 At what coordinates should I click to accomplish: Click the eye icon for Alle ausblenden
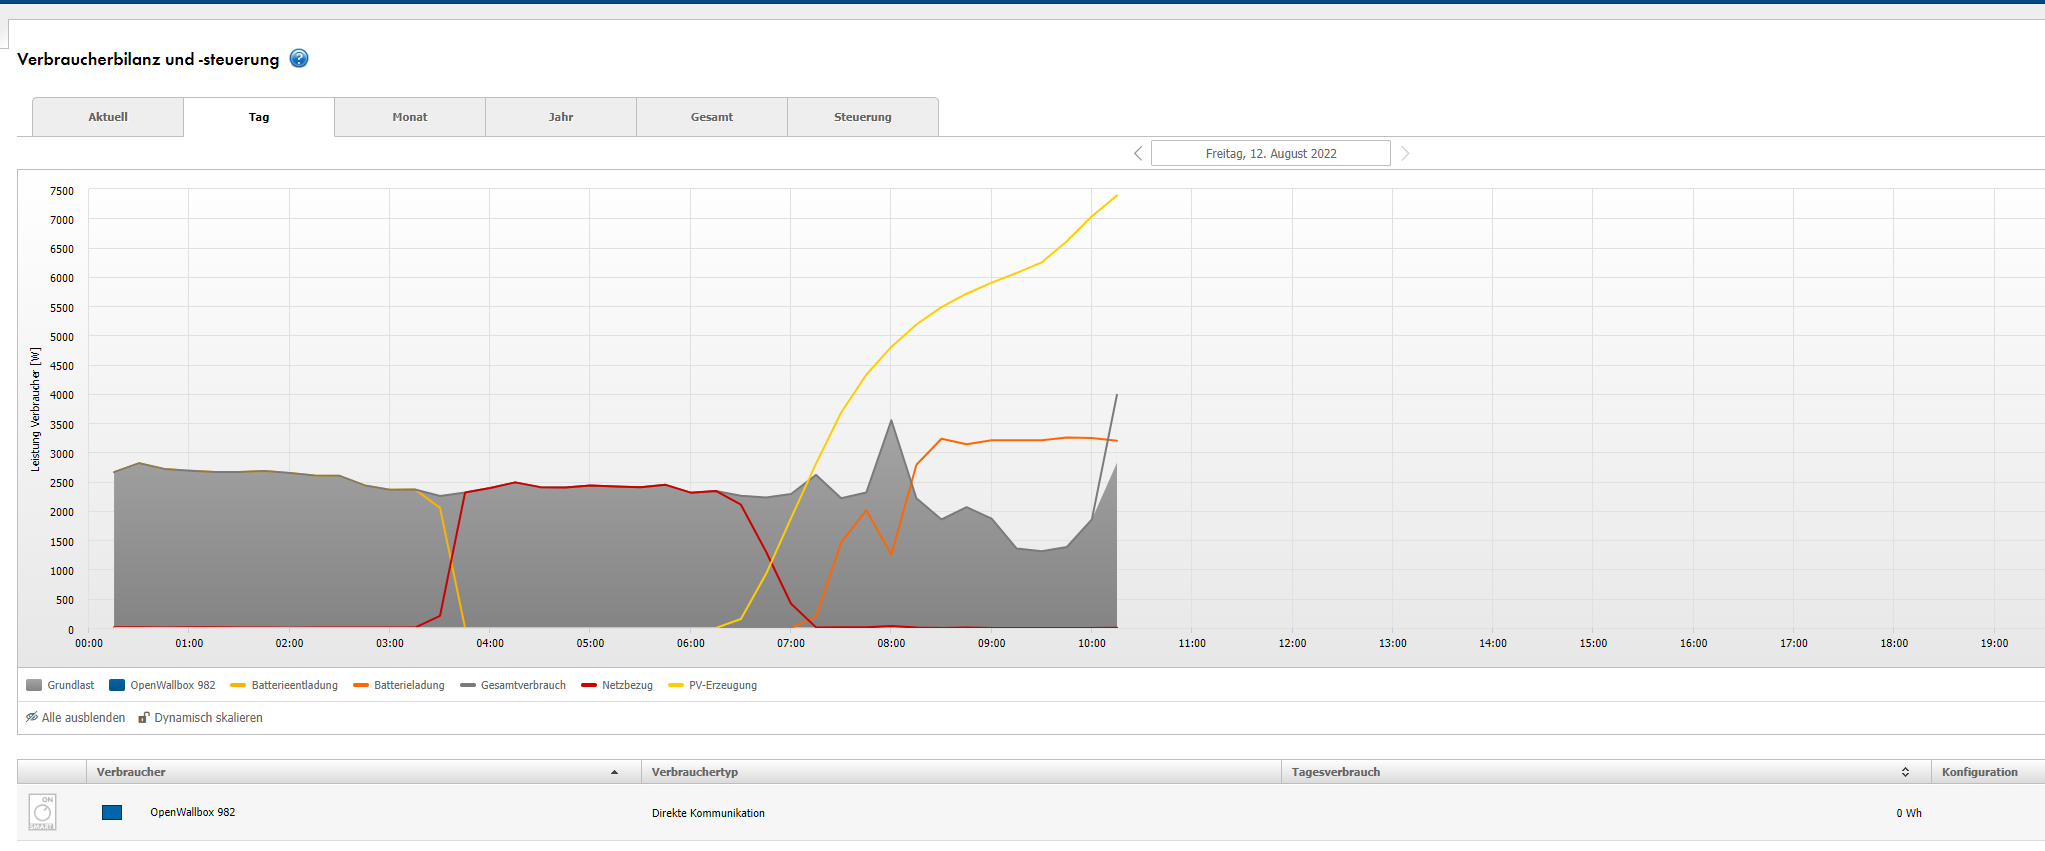(32, 717)
